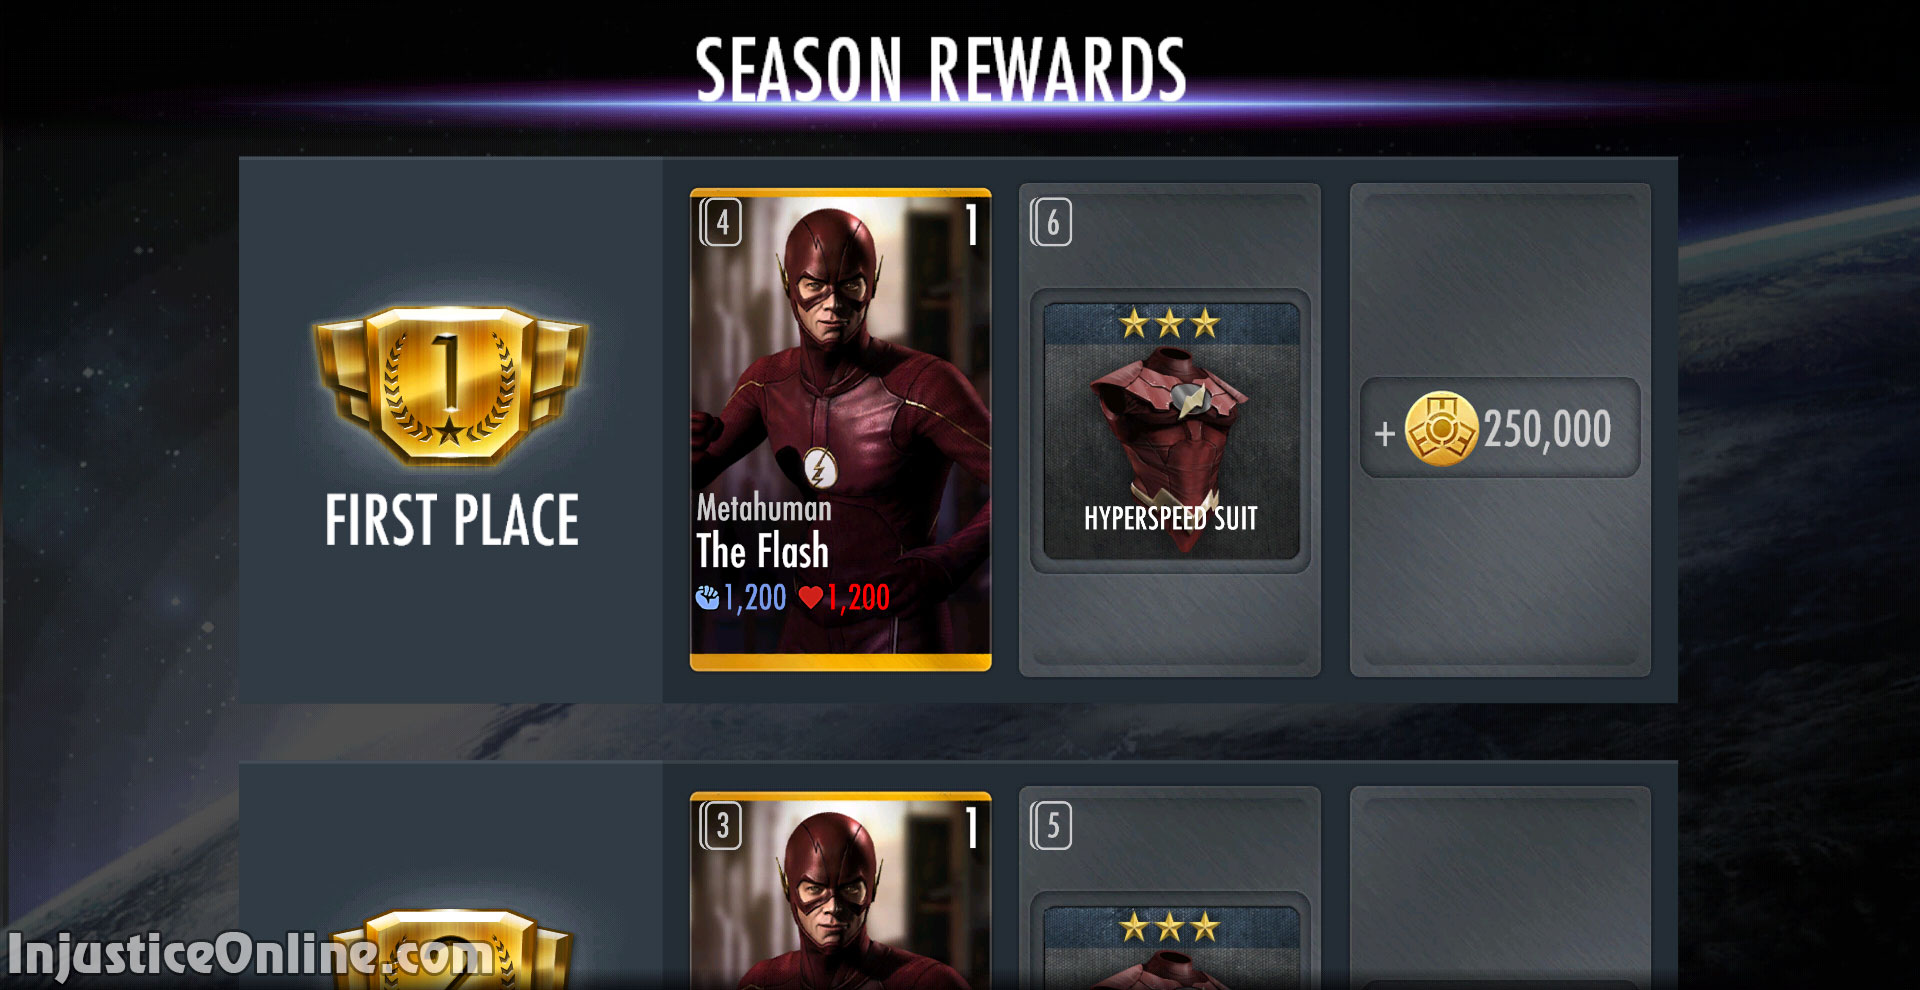Image resolution: width=1920 pixels, height=990 pixels.
Task: Tap the red heart health stat 1,200
Action: point(845,598)
